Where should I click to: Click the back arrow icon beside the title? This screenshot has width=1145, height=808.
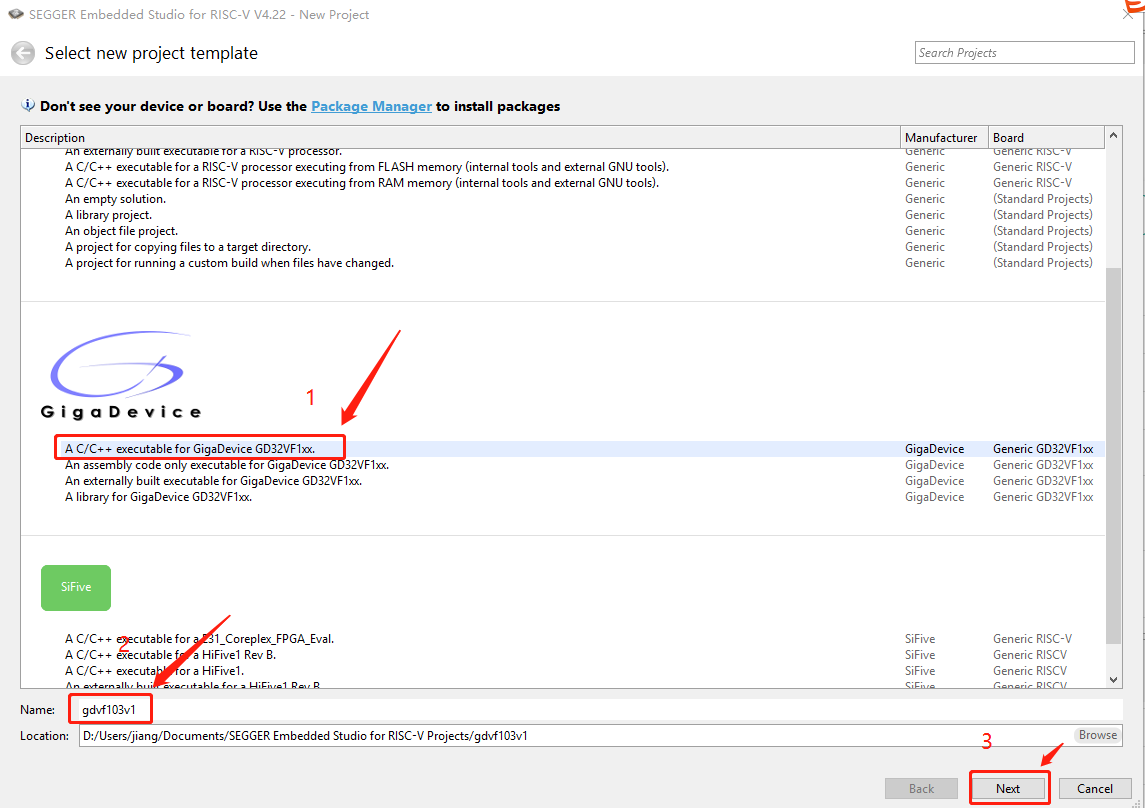23,53
